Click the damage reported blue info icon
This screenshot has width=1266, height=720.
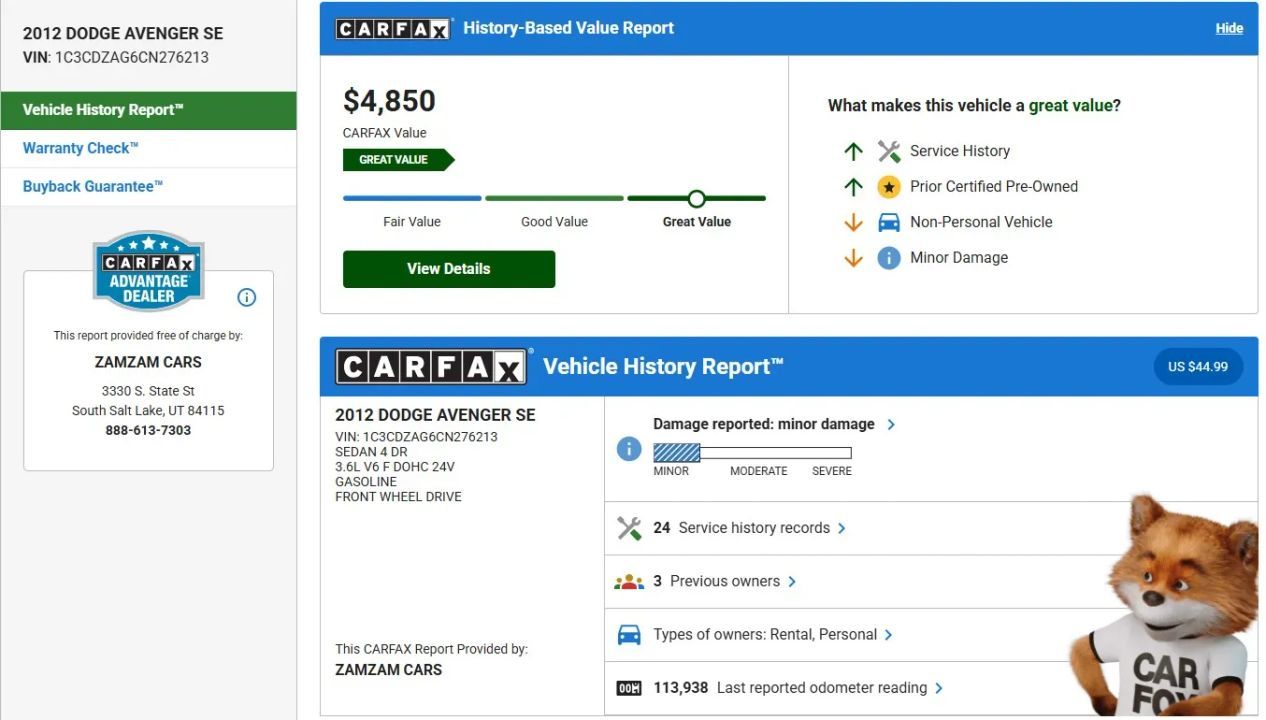click(x=628, y=449)
